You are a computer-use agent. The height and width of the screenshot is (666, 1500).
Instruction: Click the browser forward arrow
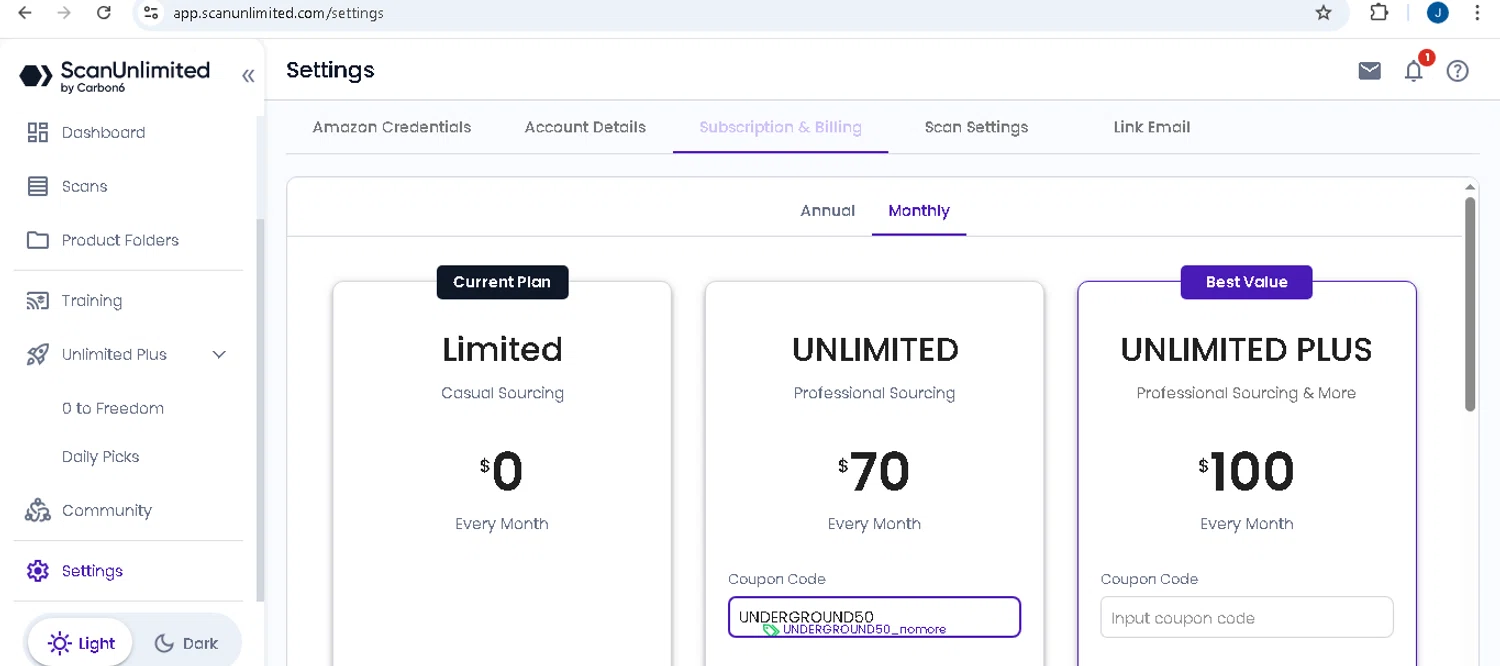pos(64,13)
